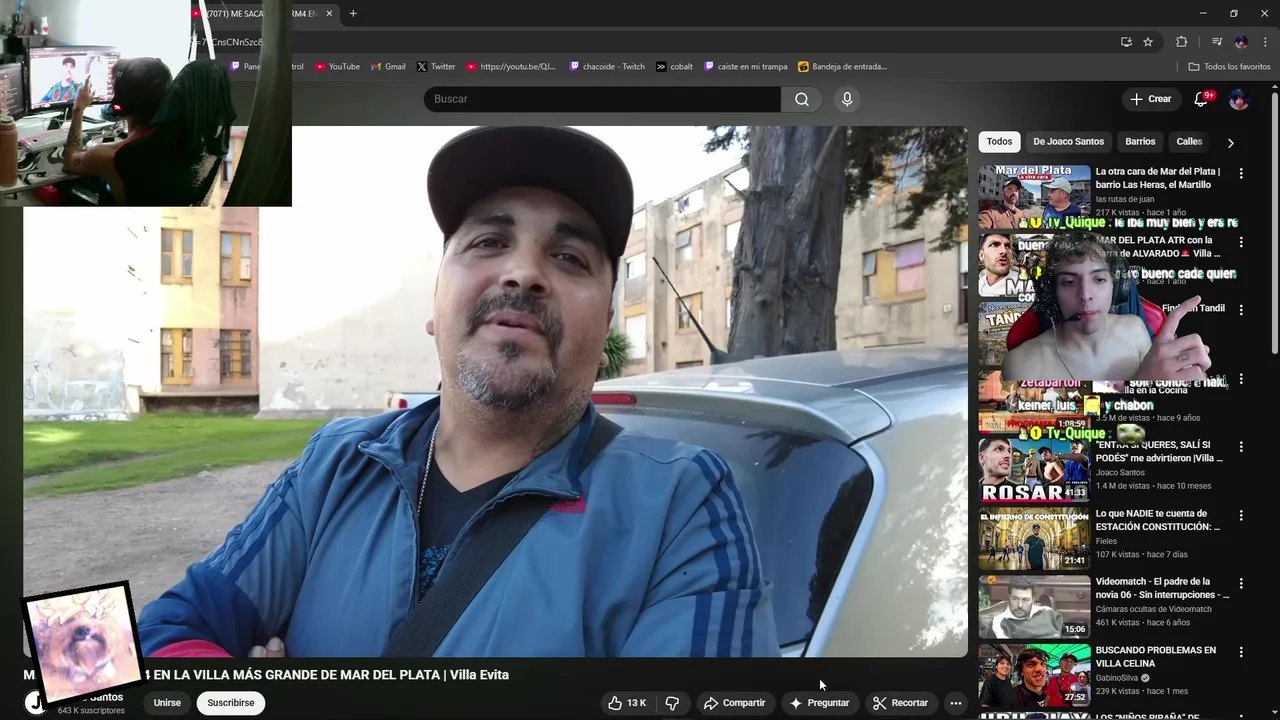
Task: Open the cobalt bookmark
Action: coord(675,67)
